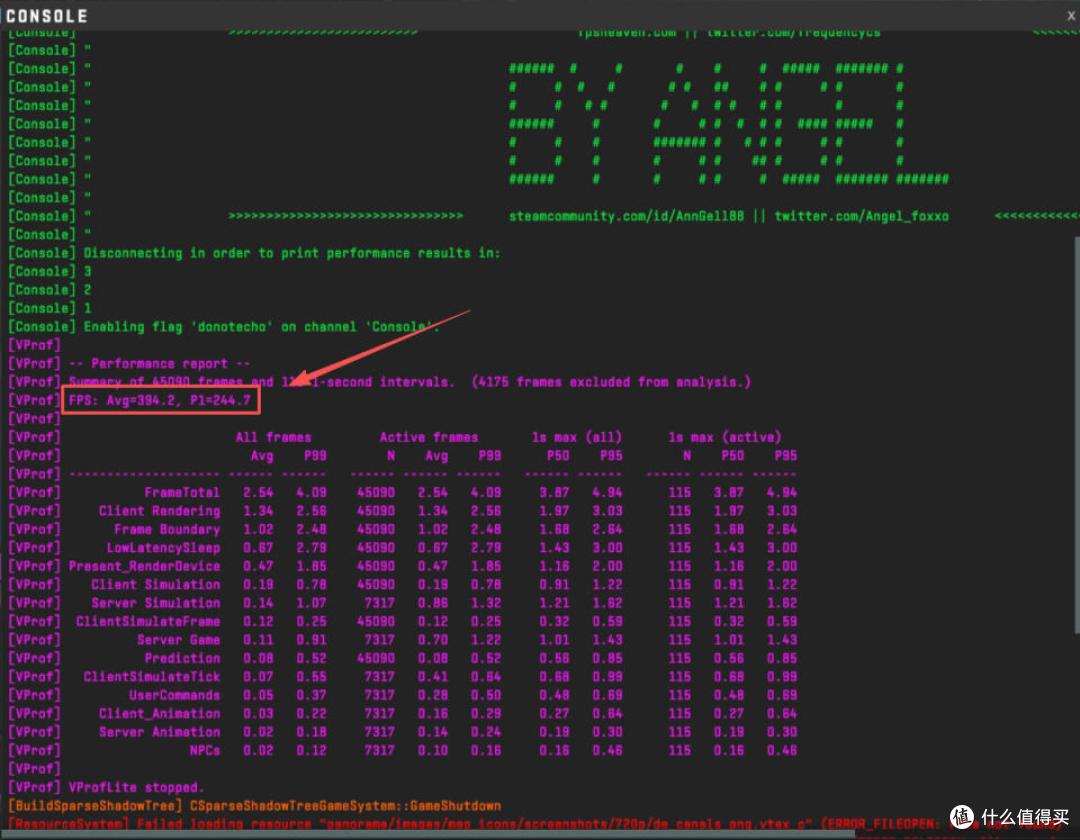Select the steamcommunity.com/id/AnnGel188 text

[626, 216]
